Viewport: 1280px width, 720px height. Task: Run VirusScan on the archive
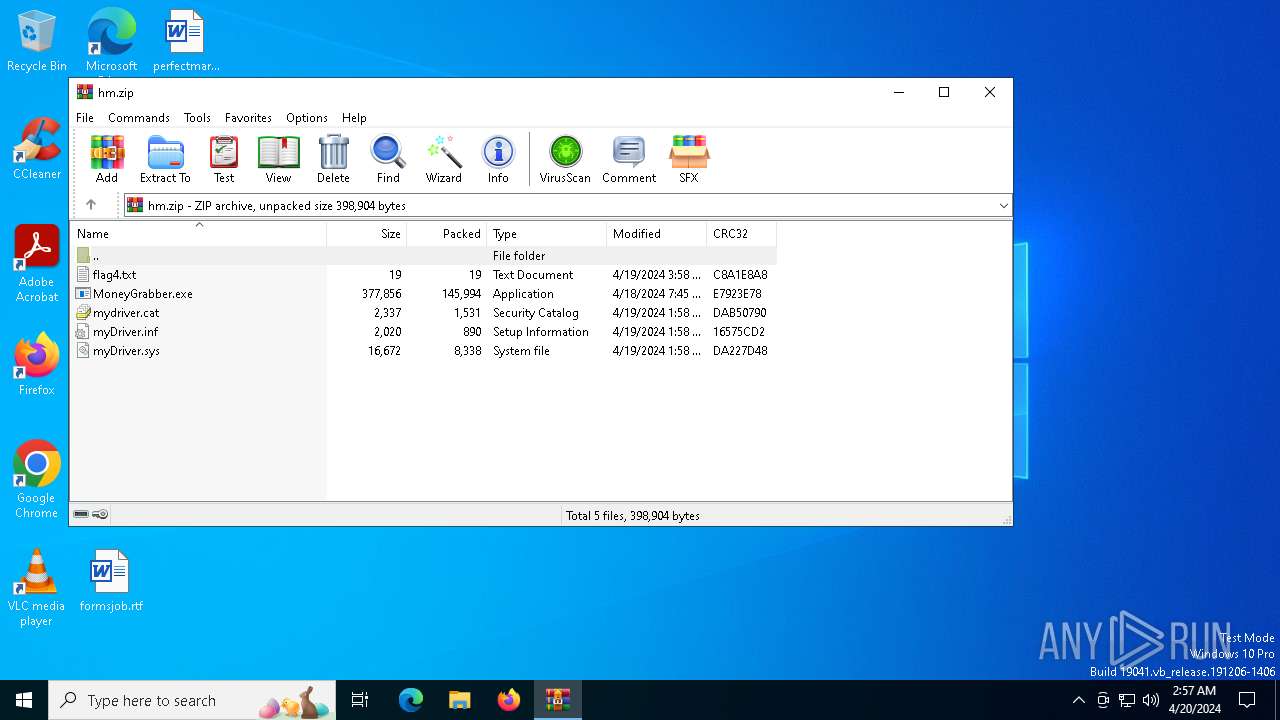[x=565, y=160]
